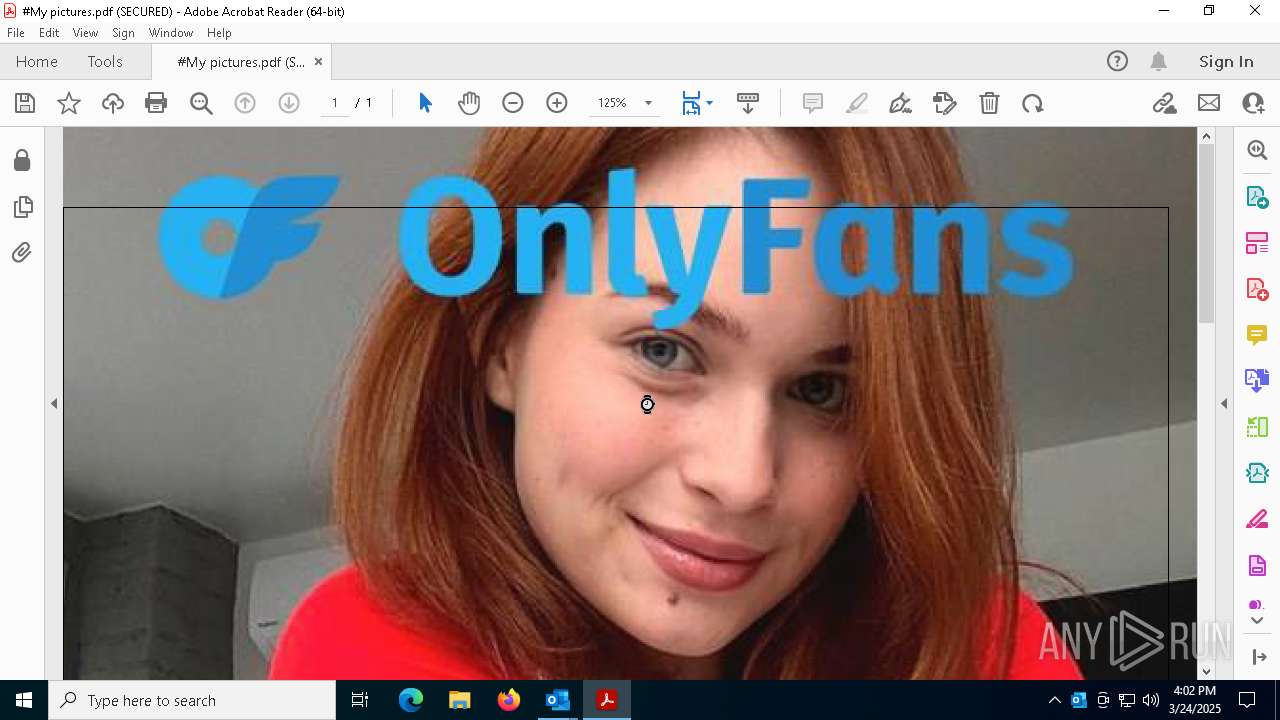The height and width of the screenshot is (720, 1280).
Task: Open the Combine Files tool in right pane
Action: 1257,381
